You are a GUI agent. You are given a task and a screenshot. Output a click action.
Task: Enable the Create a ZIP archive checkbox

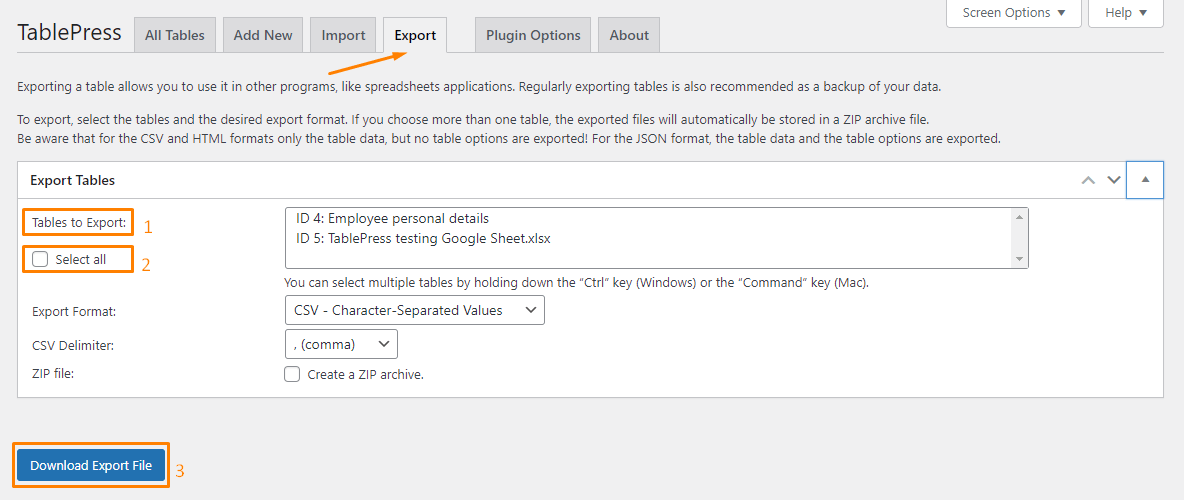pyautogui.click(x=292, y=374)
